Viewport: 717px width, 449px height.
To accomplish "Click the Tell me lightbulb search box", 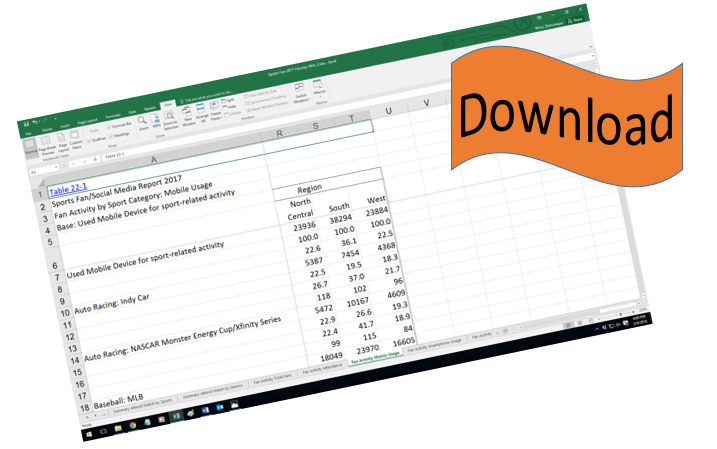I will [207, 96].
